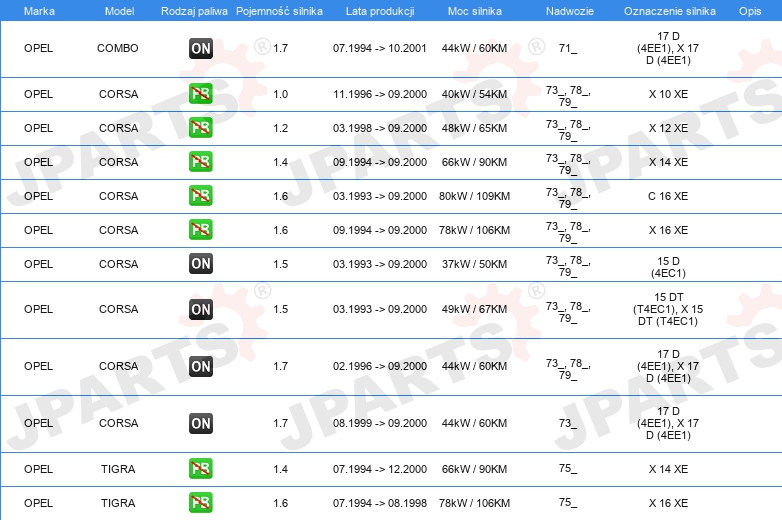Screen dimensions: 782x520
Task: Select the 78kW / 106KM cell in the Corsa row
Action: tap(474, 230)
